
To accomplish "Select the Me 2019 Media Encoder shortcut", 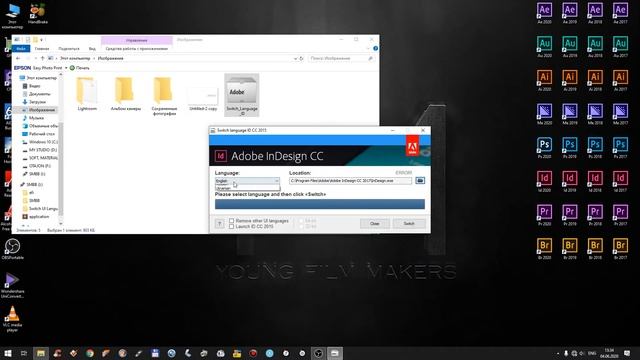I will (x=570, y=114).
